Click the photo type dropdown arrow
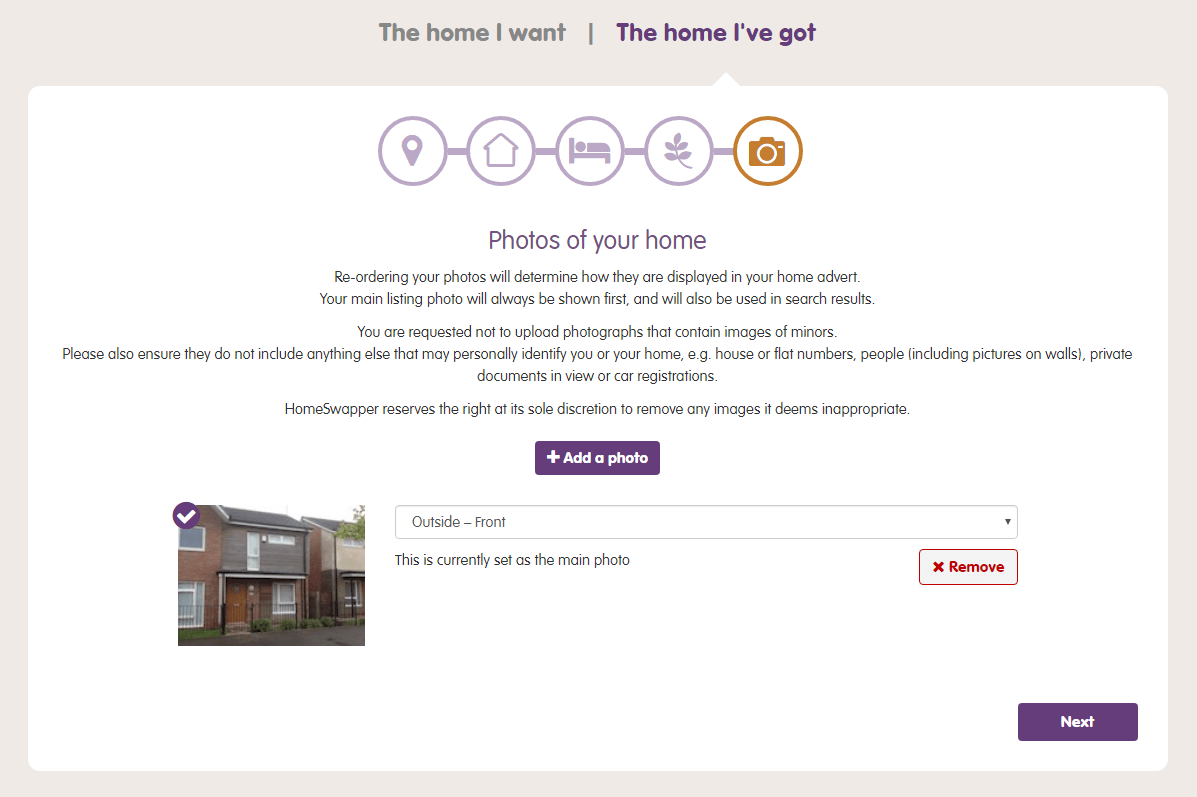 (x=1007, y=522)
